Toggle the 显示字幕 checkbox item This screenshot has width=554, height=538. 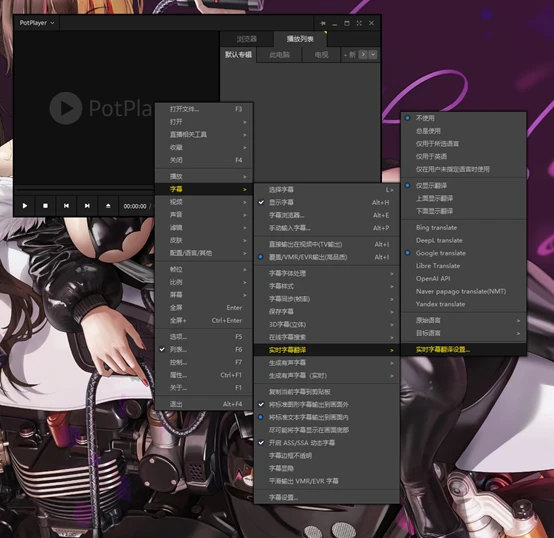[327, 202]
